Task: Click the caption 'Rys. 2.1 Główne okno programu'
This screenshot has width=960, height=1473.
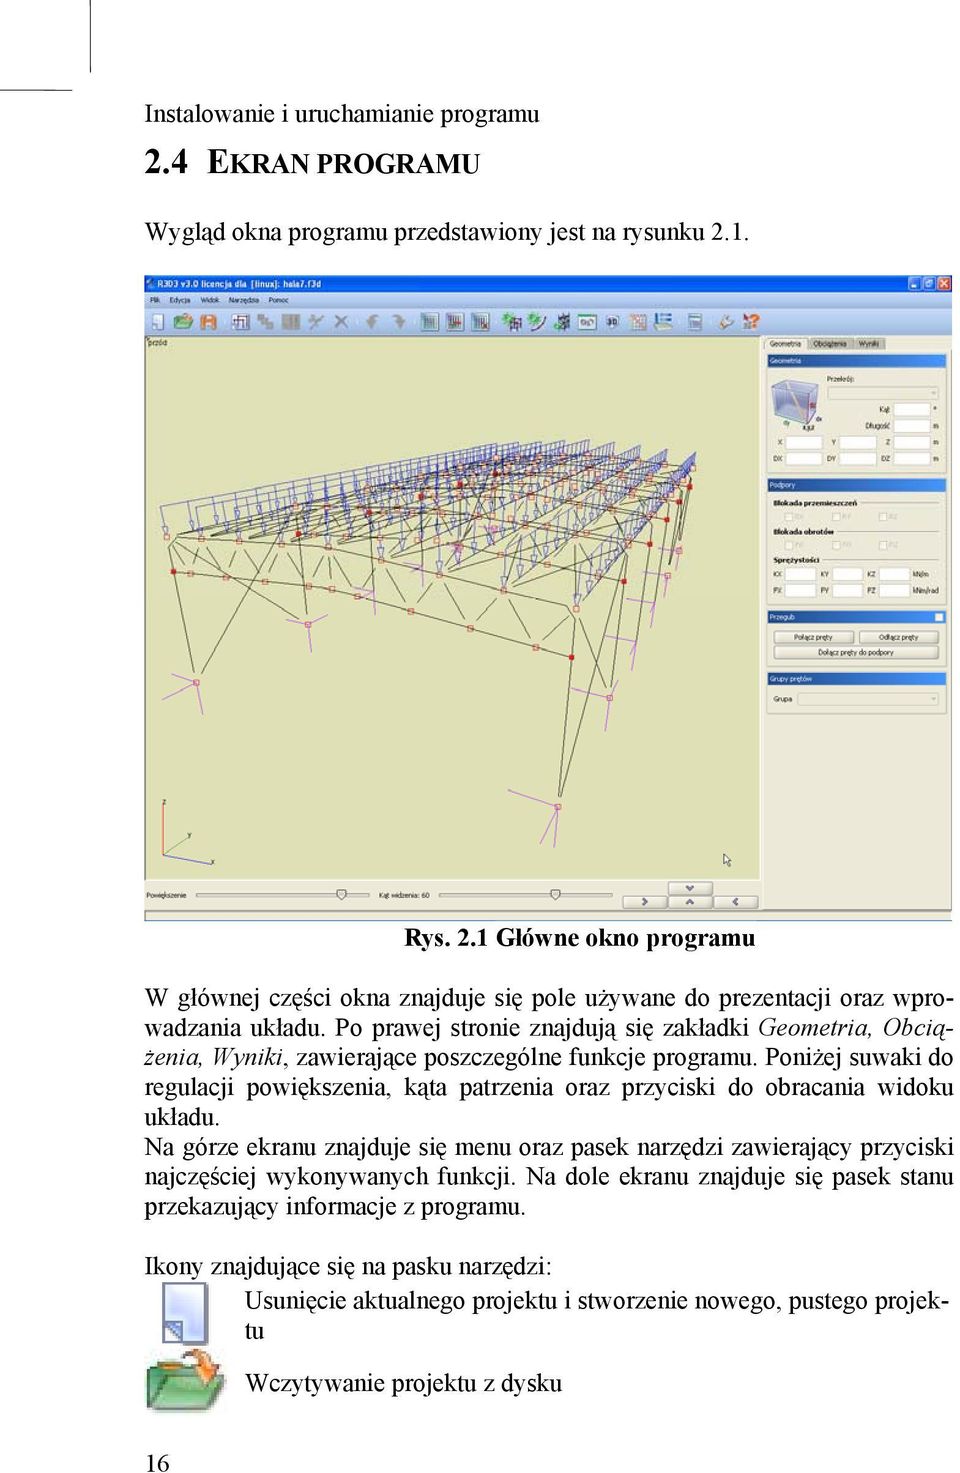Action: pos(579,938)
